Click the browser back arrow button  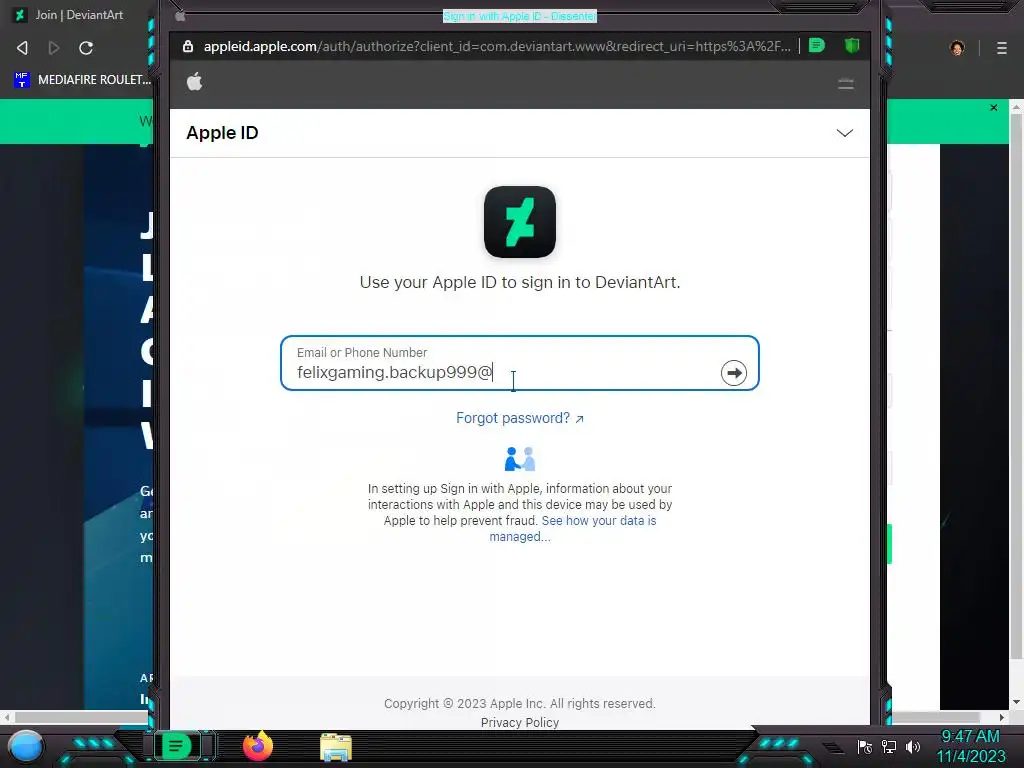pos(22,48)
